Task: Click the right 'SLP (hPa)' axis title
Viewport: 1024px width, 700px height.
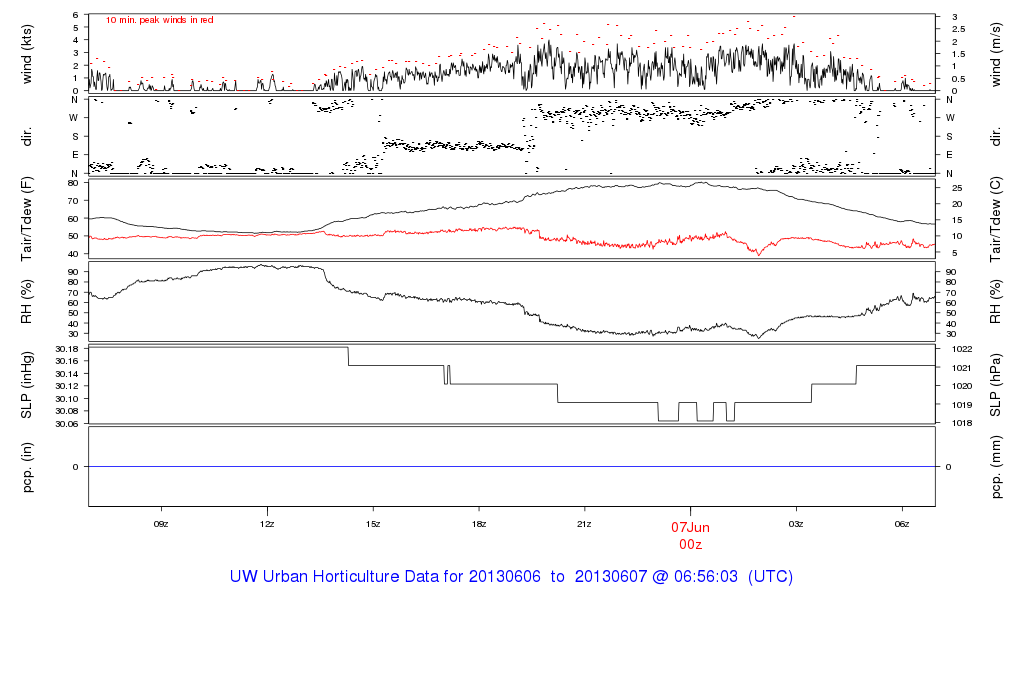Action: pos(995,385)
